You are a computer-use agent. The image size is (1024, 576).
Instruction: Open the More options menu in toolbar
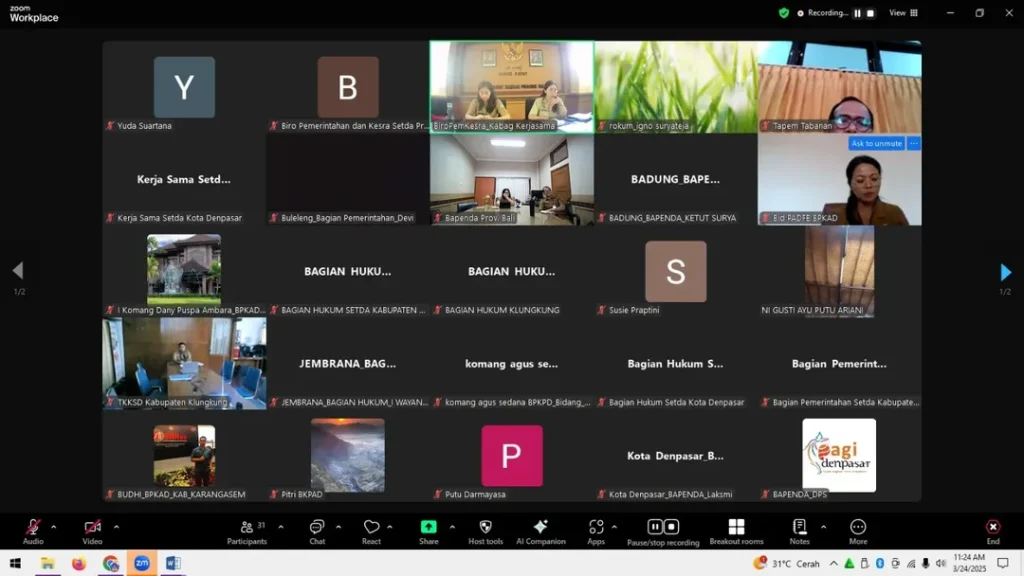tap(857, 531)
